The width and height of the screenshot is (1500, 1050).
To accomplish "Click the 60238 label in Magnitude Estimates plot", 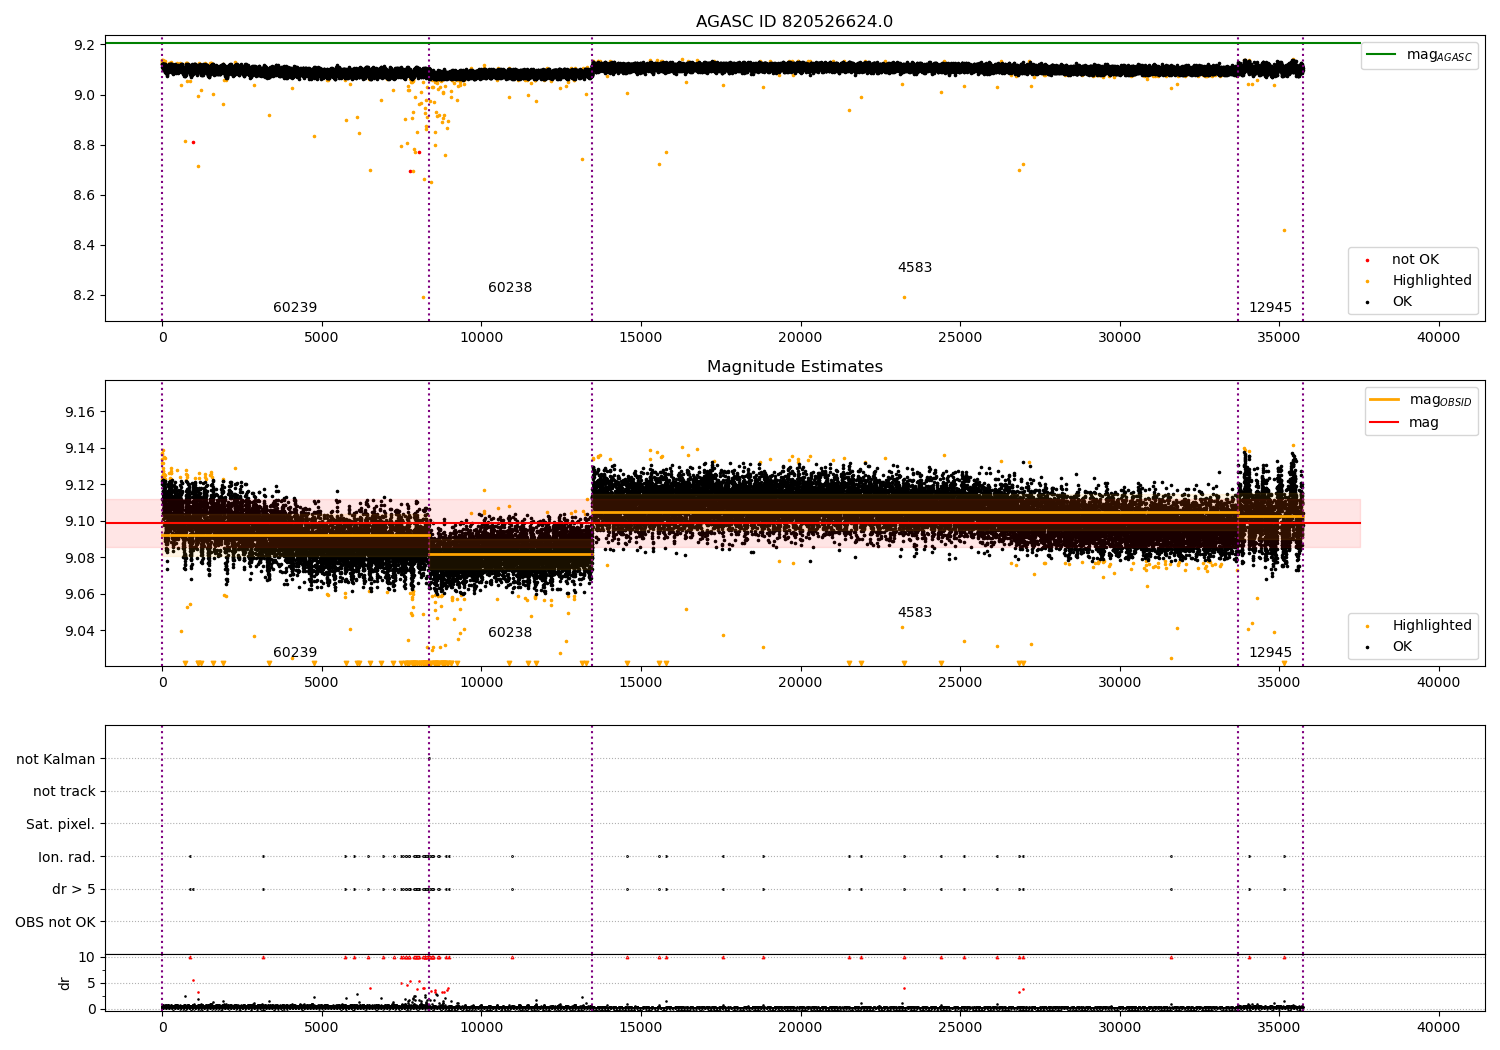I will [x=510, y=632].
